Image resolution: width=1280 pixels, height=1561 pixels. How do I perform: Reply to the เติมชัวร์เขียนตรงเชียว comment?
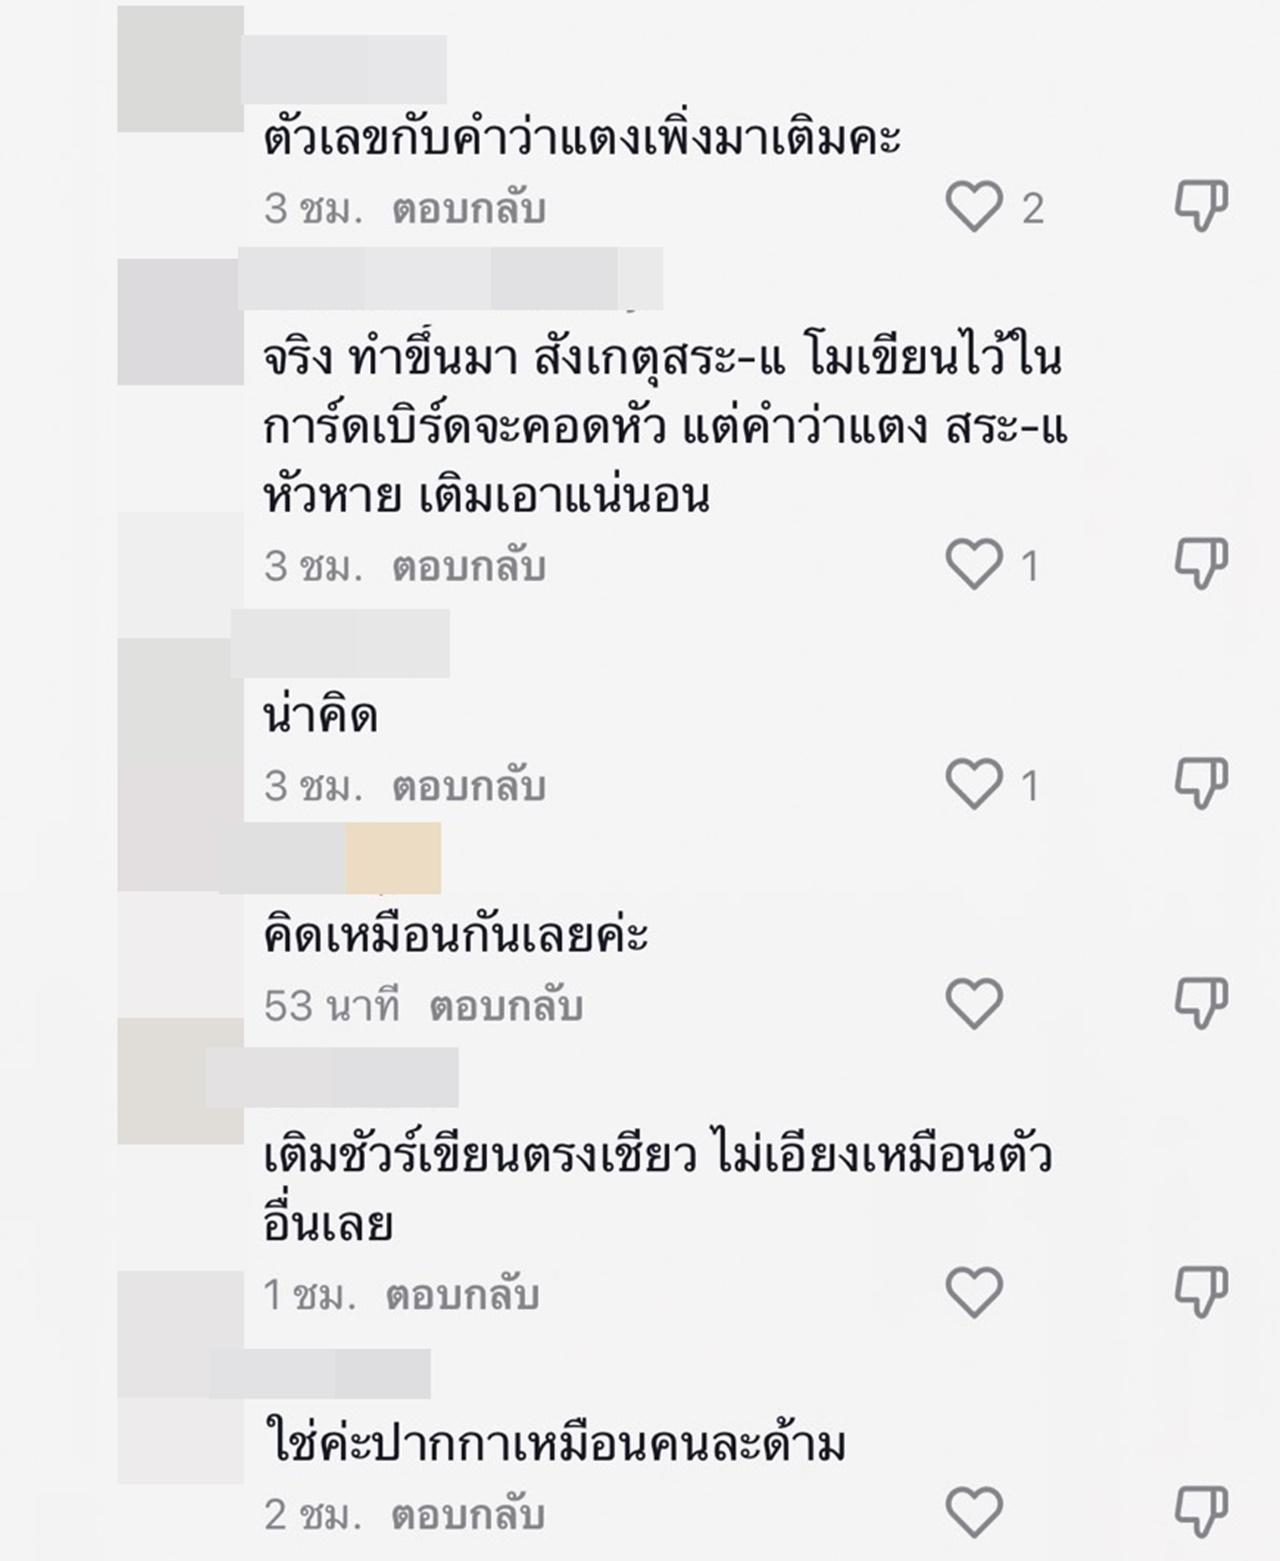(x=462, y=1296)
